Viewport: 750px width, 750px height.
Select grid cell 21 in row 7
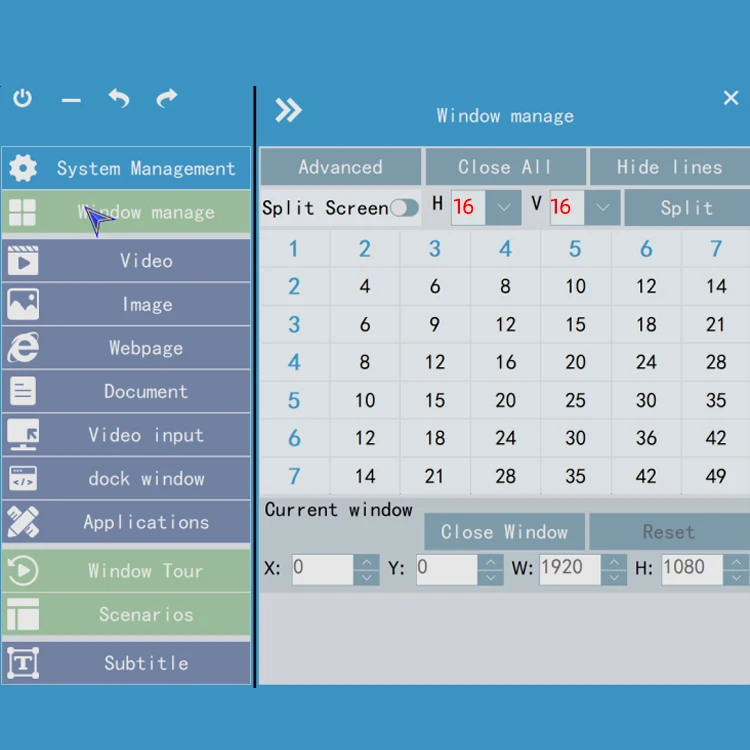435,476
